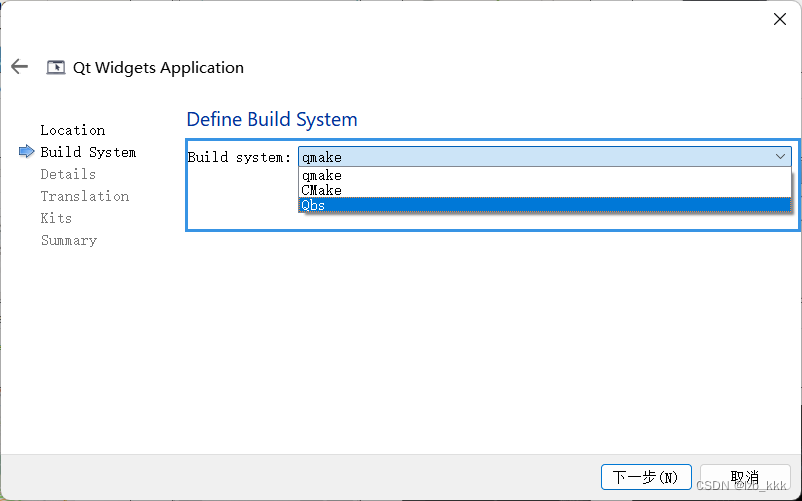802x501 pixels.
Task: Choose CMake from the dropdown list
Action: coord(544,190)
